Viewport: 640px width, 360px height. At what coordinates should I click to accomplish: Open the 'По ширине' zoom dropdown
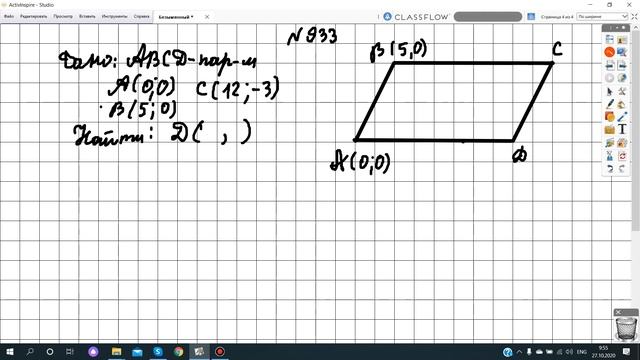pos(602,17)
